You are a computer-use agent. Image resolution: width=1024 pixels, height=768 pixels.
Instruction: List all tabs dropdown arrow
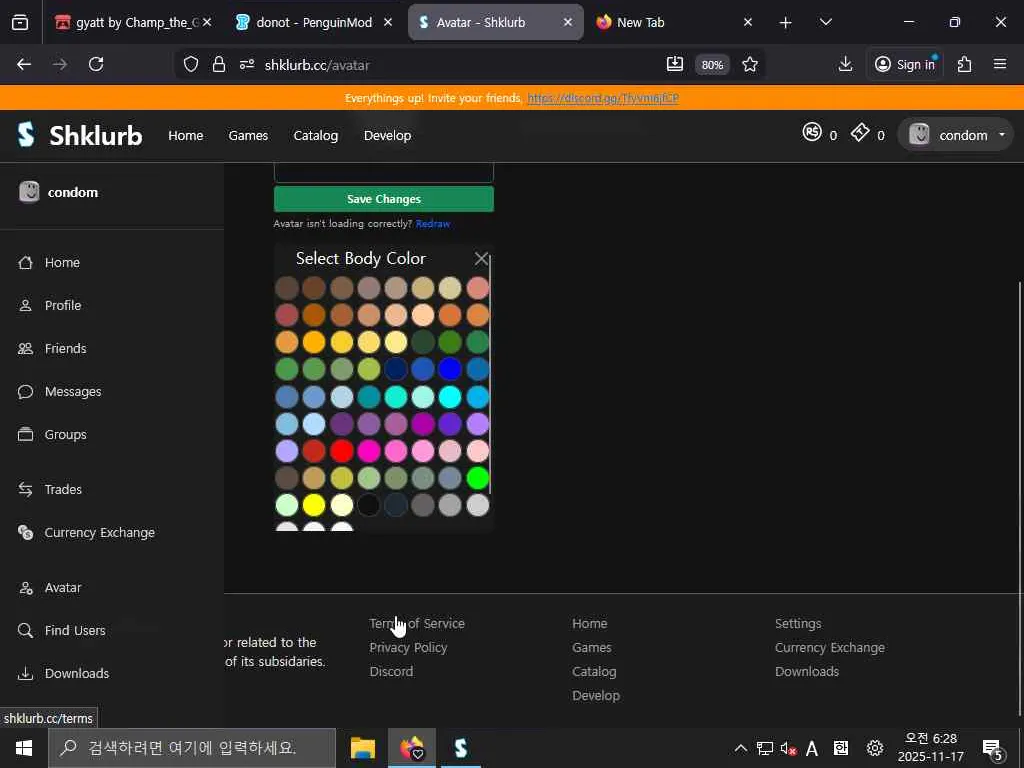(x=825, y=22)
